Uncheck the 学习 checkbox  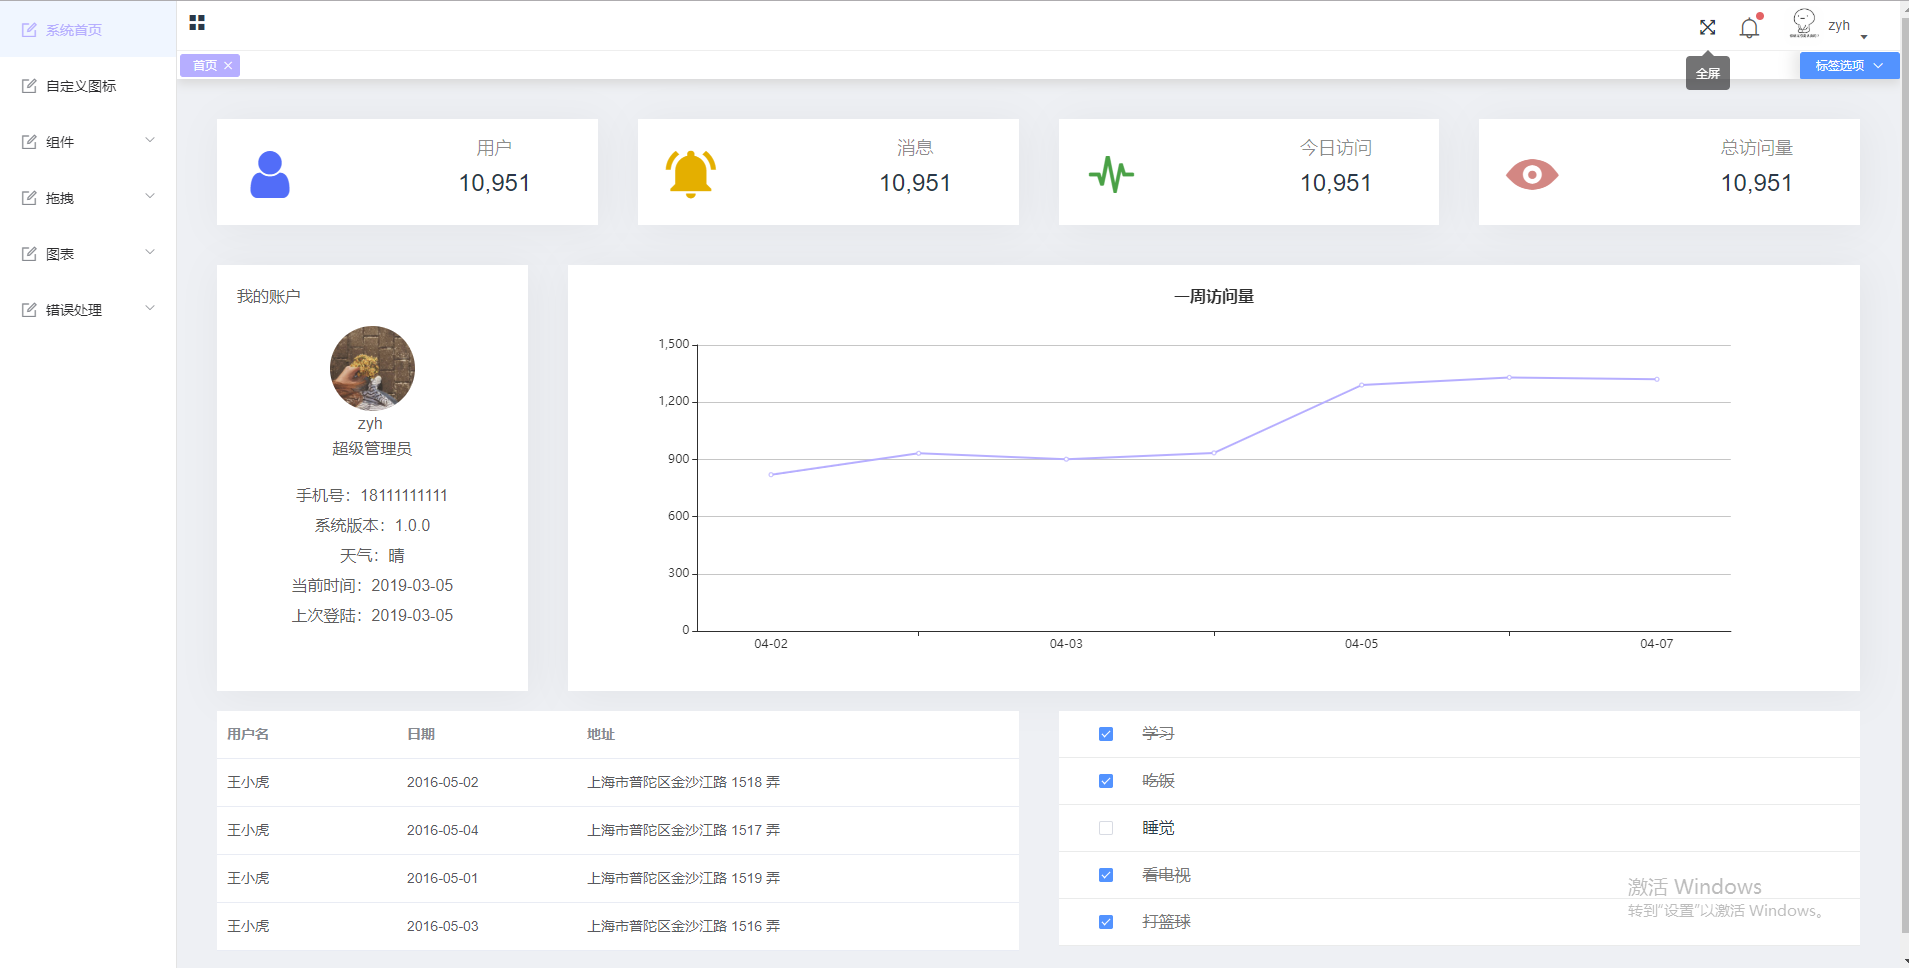coord(1106,734)
